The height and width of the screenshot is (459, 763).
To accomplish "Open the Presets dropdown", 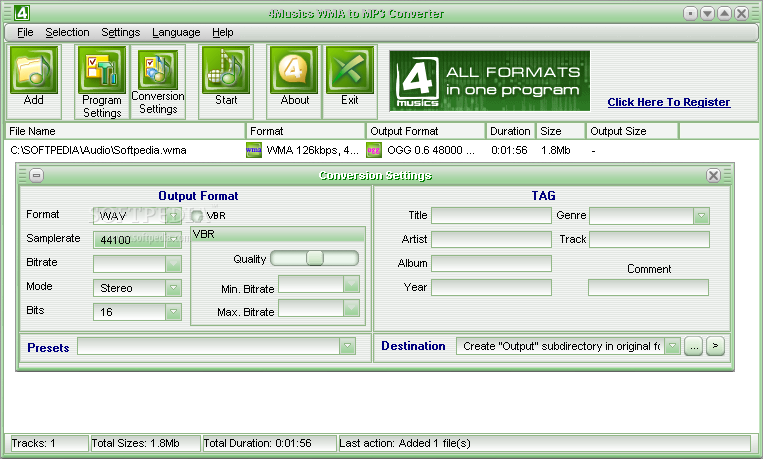I will 347,346.
